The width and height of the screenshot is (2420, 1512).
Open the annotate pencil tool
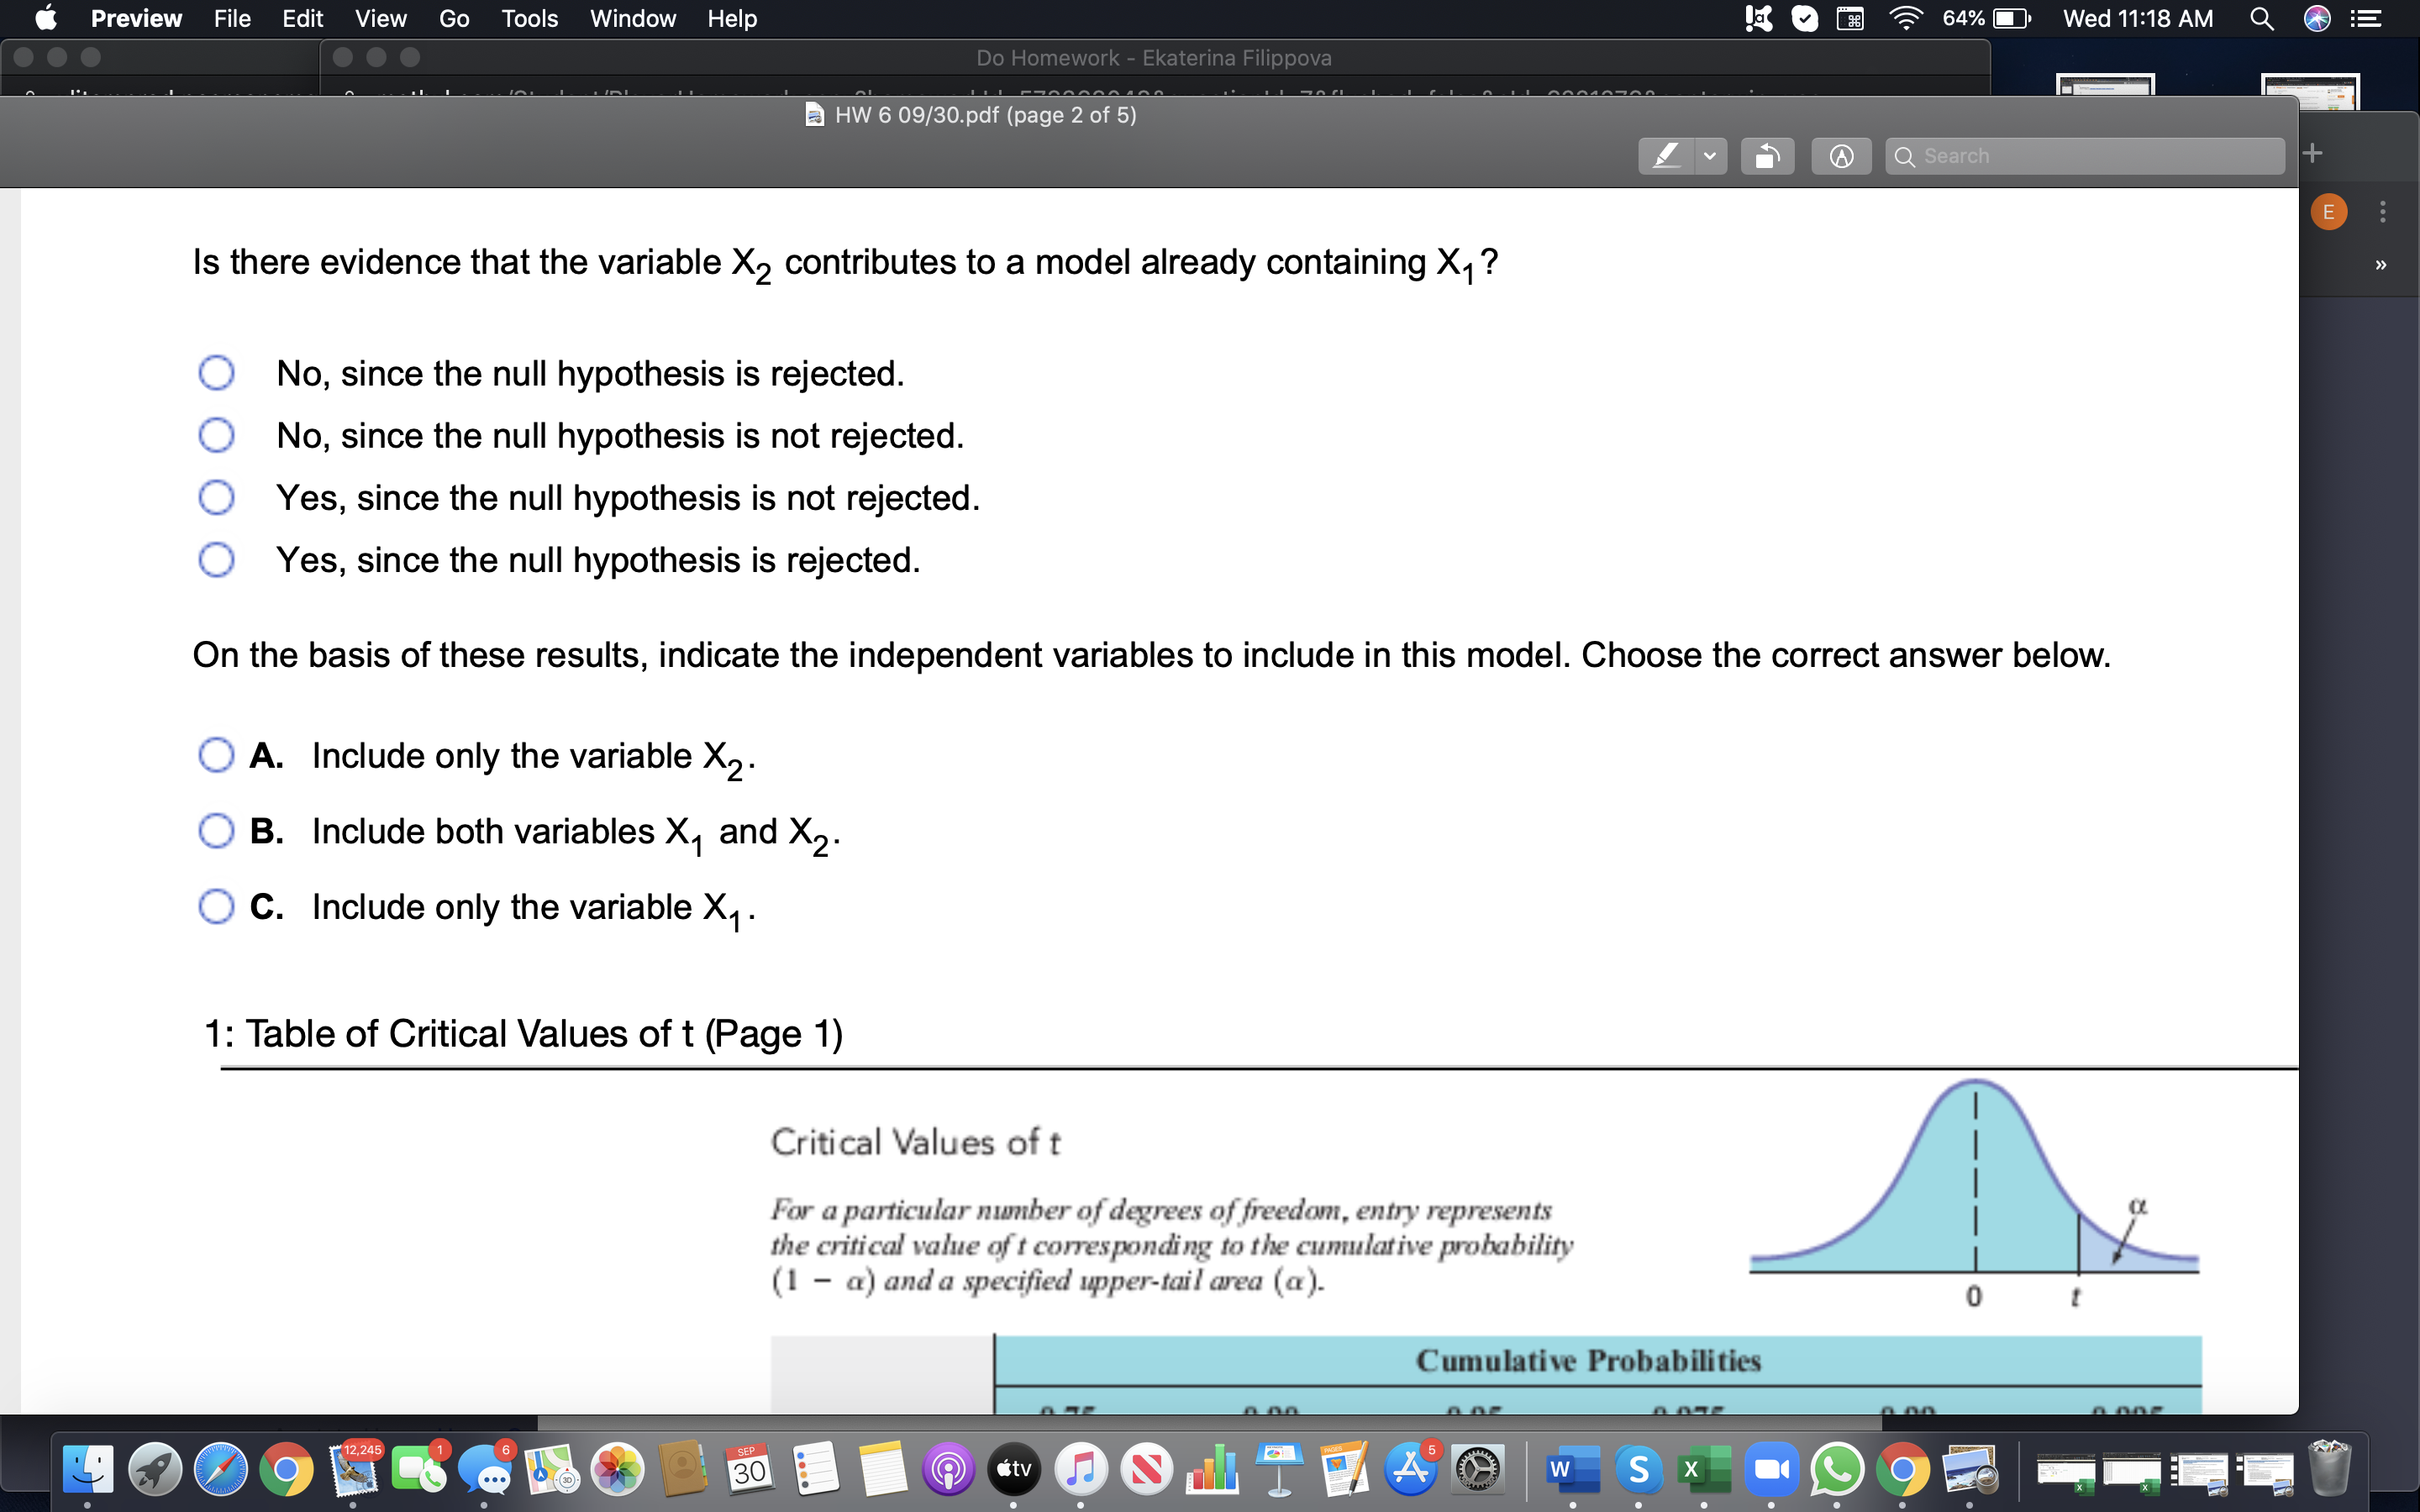[1842, 155]
